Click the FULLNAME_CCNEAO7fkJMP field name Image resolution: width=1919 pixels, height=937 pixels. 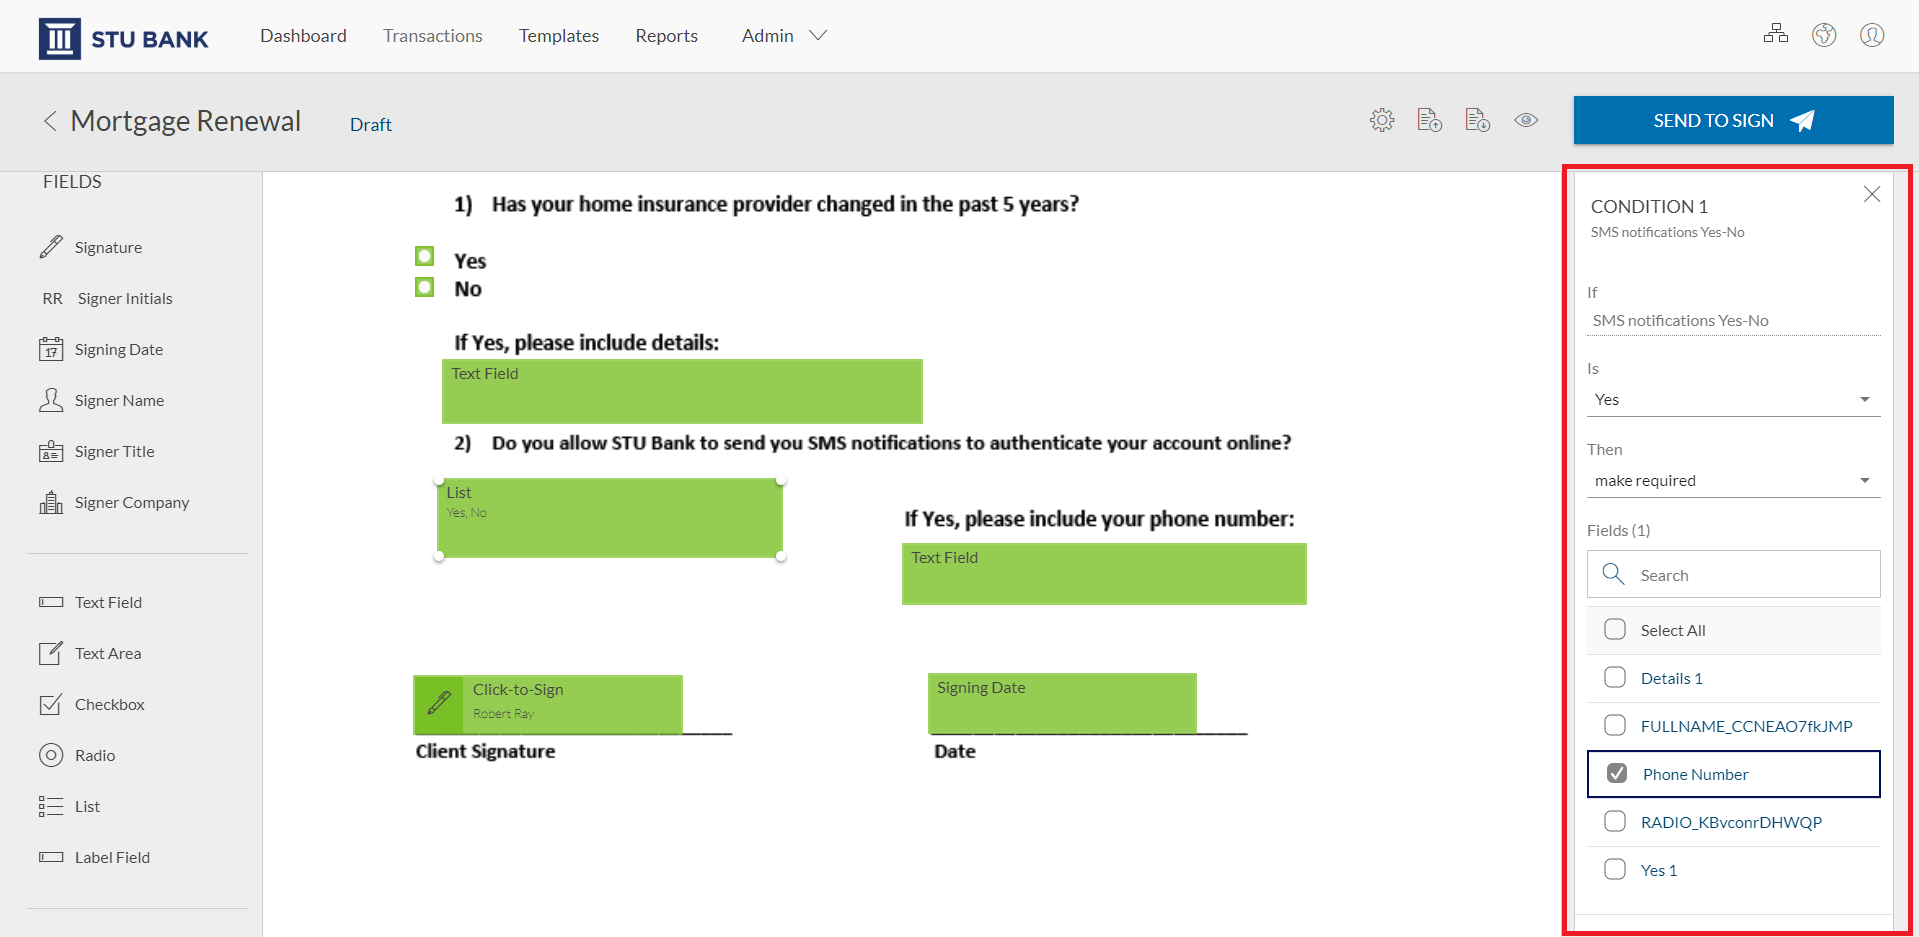tap(1746, 726)
